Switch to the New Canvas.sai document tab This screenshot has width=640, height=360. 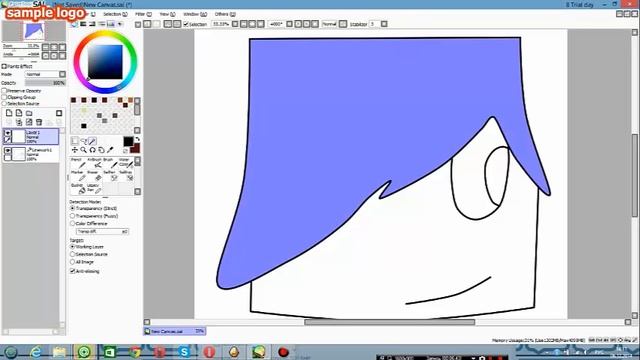pos(175,331)
